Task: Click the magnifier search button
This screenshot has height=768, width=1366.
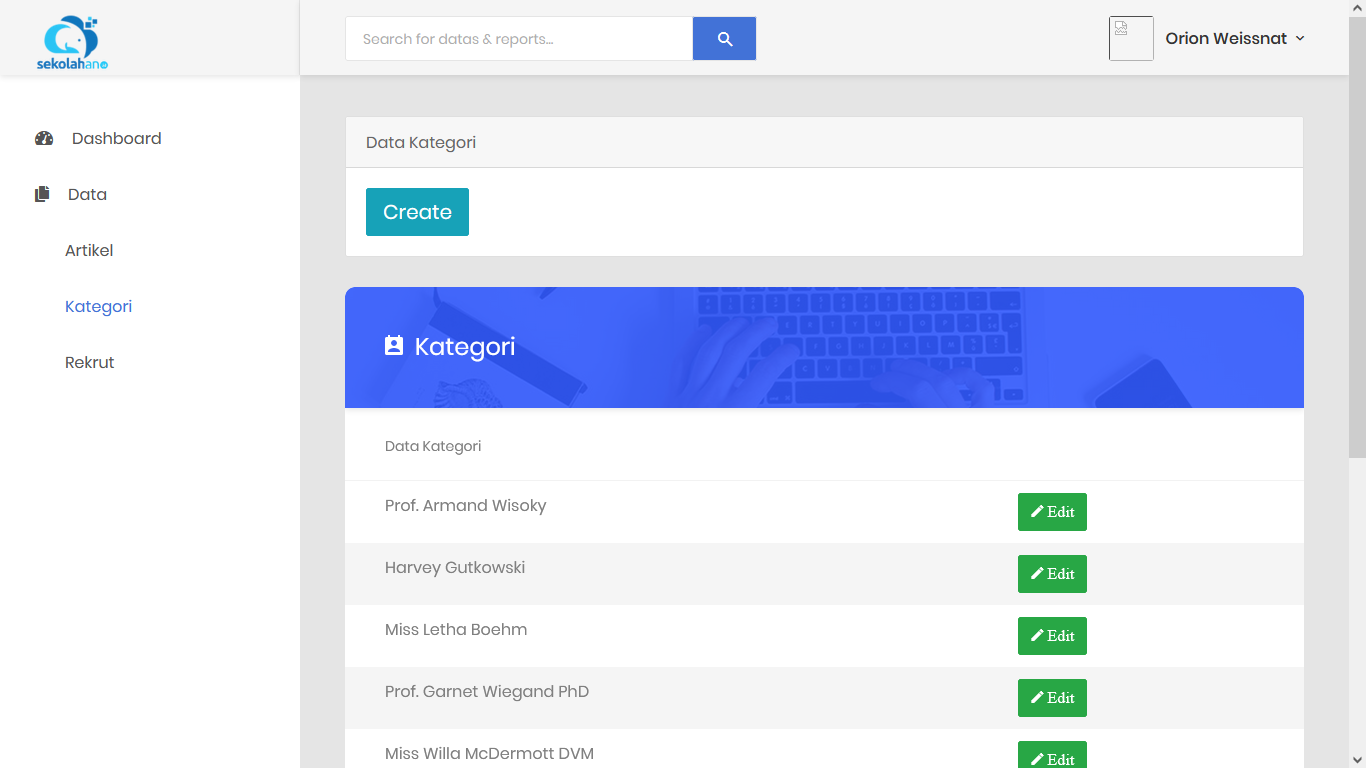Action: (724, 39)
